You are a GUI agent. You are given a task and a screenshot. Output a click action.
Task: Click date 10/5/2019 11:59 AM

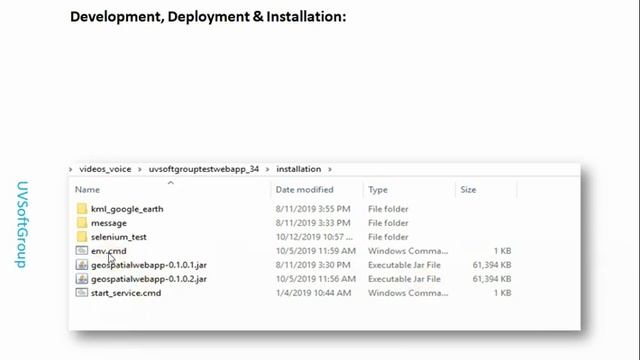(x=316, y=251)
